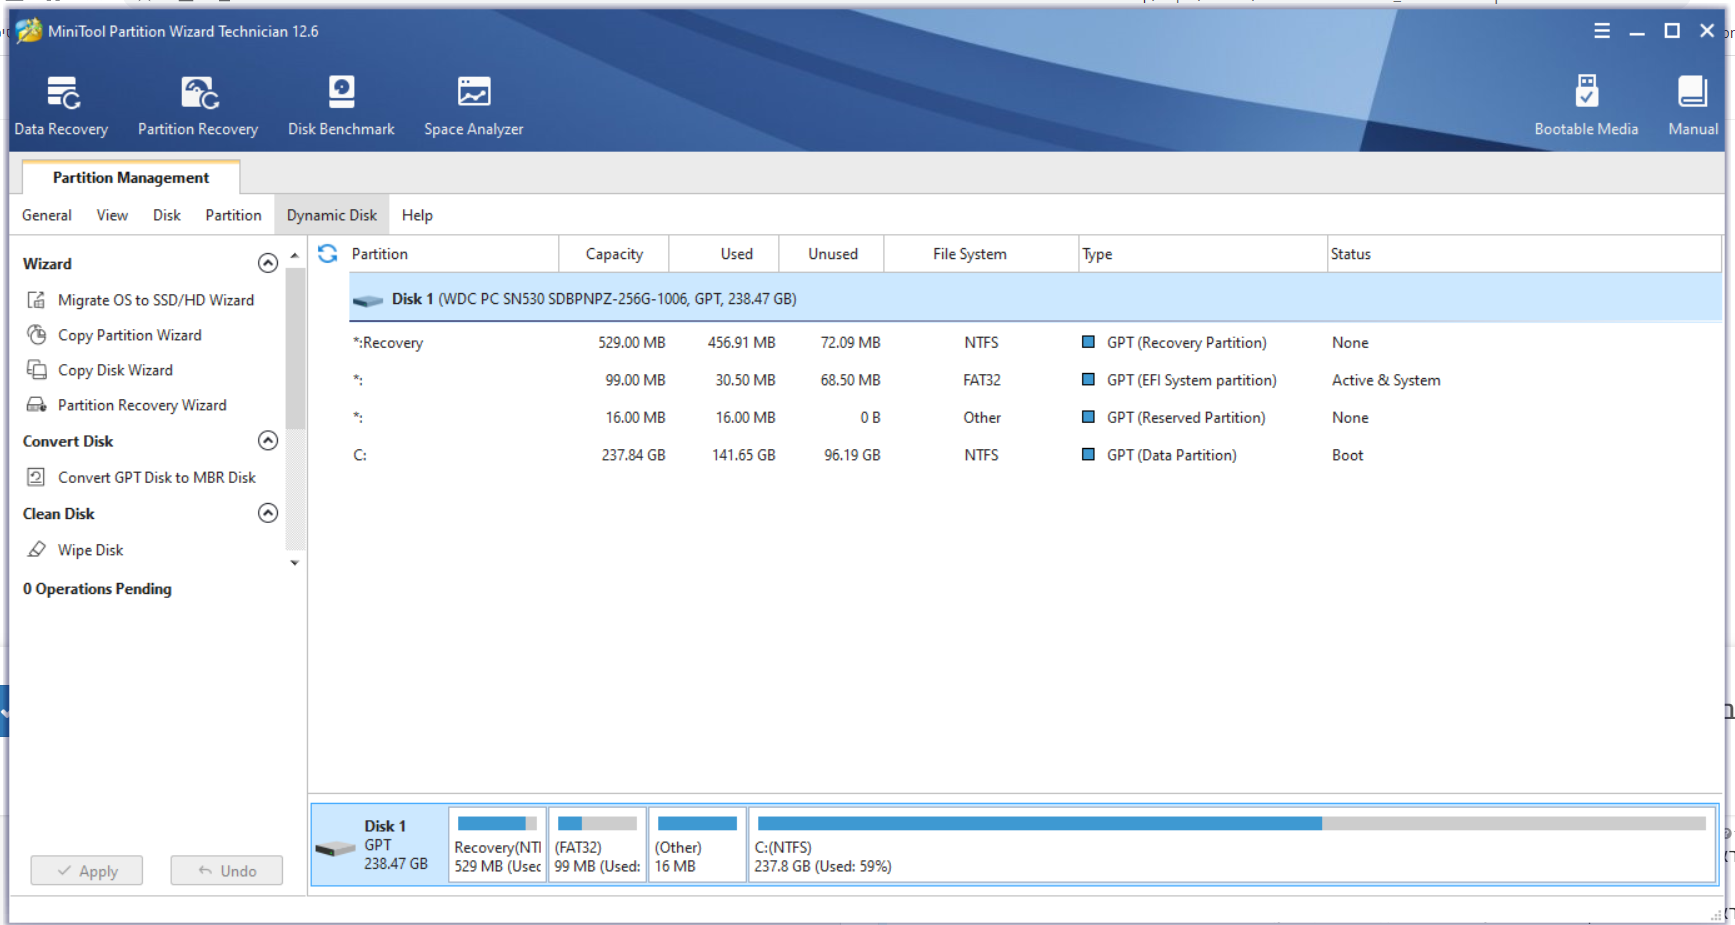Select the Partition Management tab
This screenshot has width=1735, height=925.
[x=131, y=177]
